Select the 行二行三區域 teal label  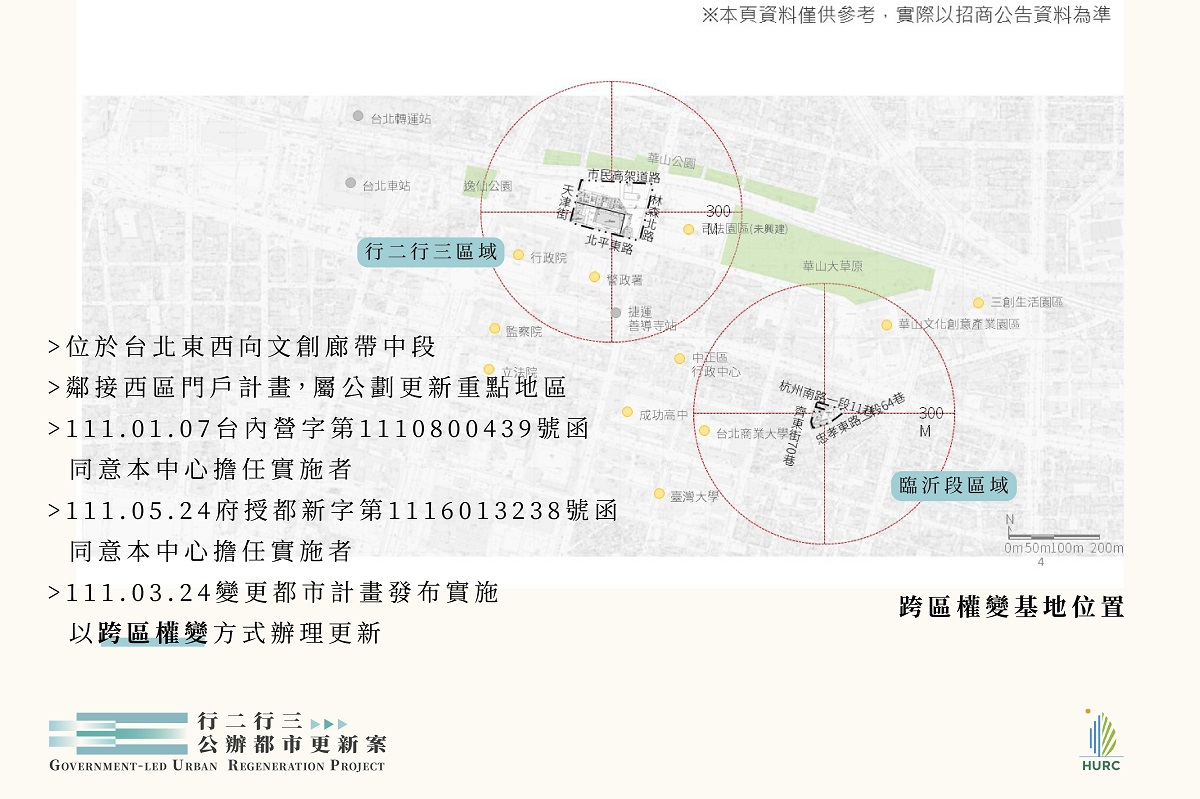pos(431,252)
